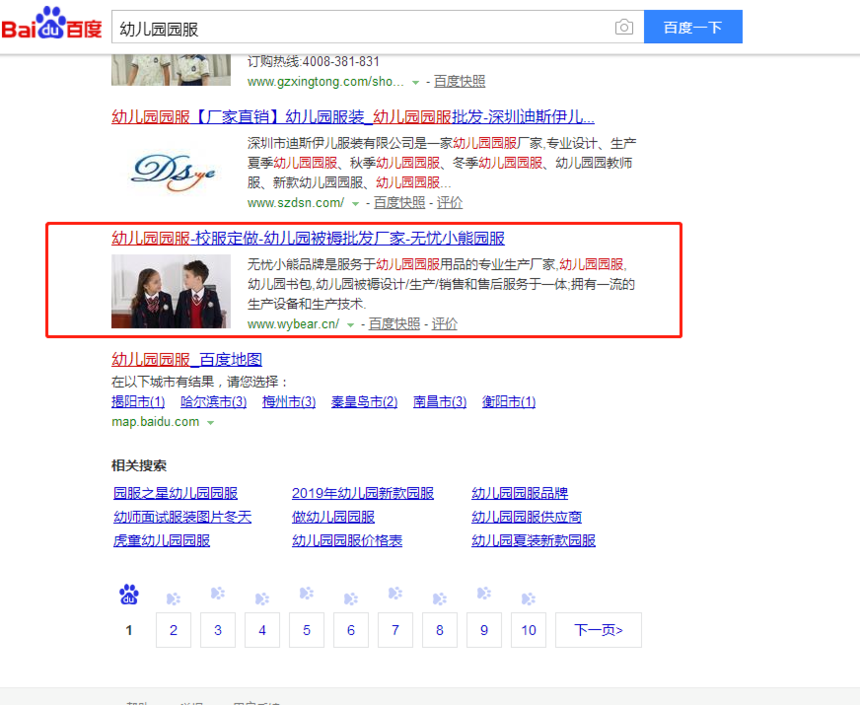Open 评价 for the wybear result
The height and width of the screenshot is (705, 860).
pos(444,324)
